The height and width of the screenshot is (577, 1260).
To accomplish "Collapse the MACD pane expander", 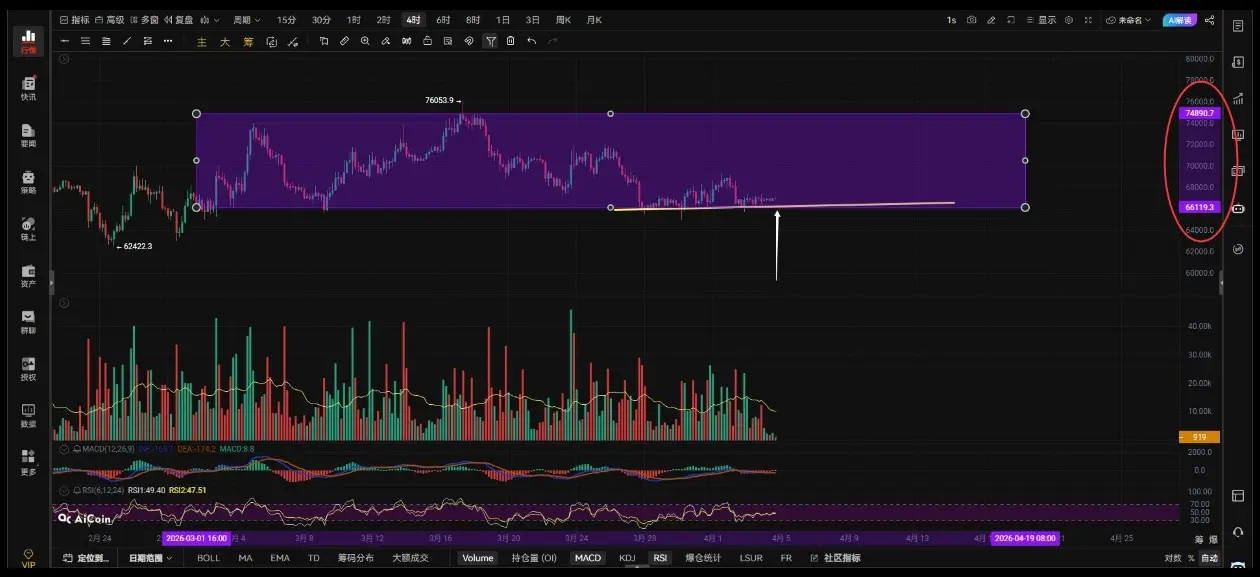I will point(66,449).
